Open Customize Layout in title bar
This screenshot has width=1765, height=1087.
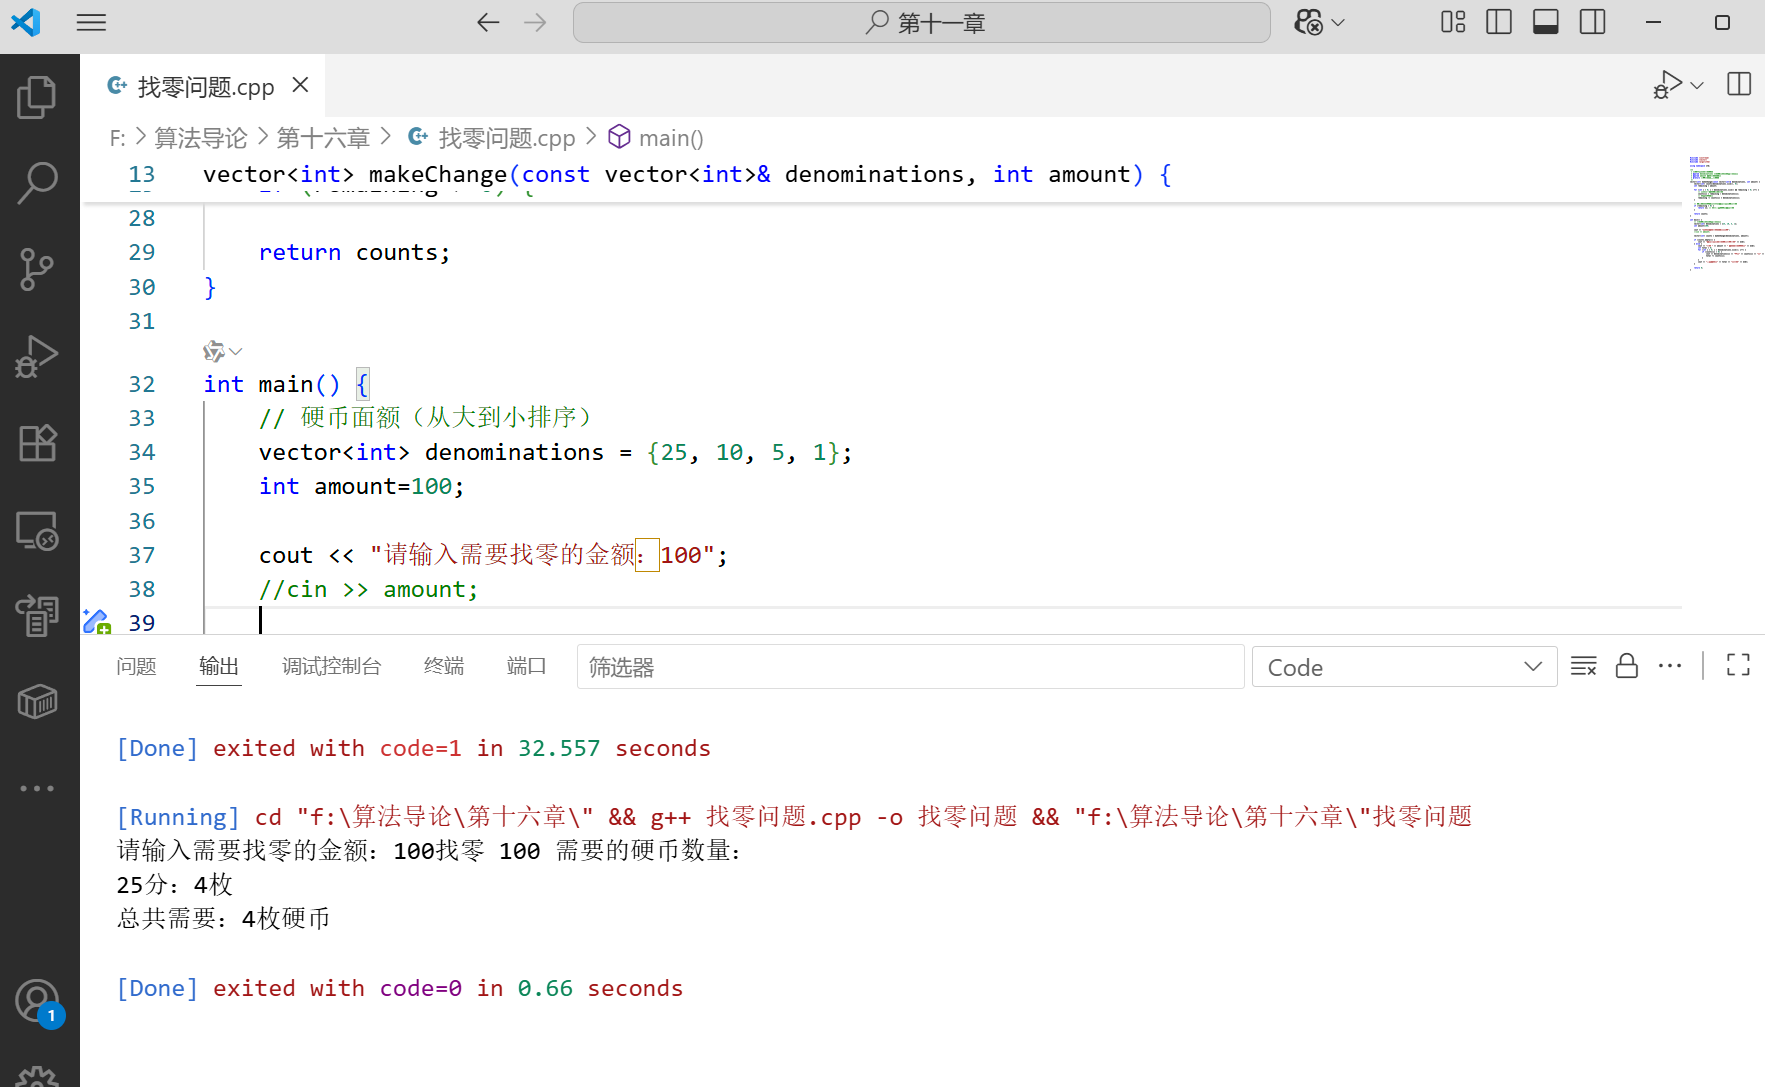pos(1453,22)
